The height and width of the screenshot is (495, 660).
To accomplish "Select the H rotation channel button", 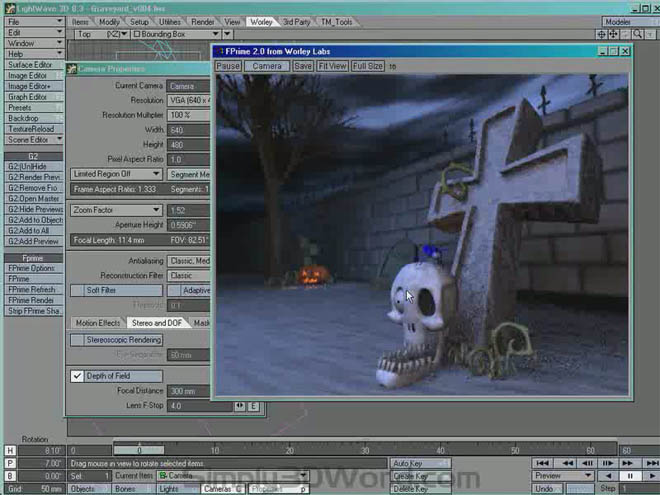I will click(x=10, y=451).
